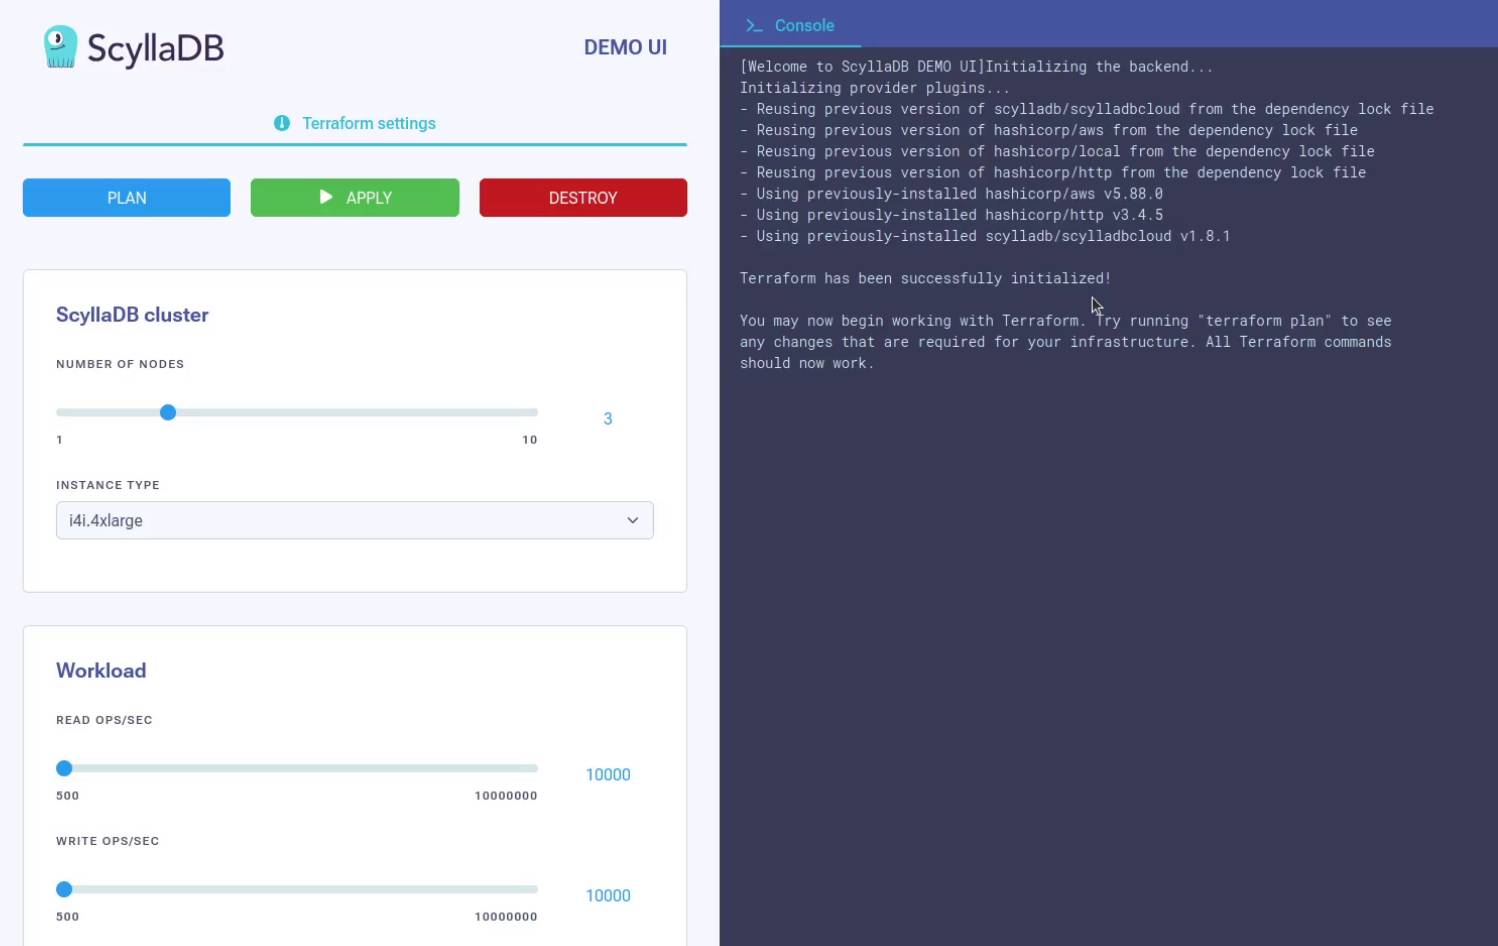The width and height of the screenshot is (1498, 946).
Task: Click the READ OPS/SEC label
Action: click(104, 720)
